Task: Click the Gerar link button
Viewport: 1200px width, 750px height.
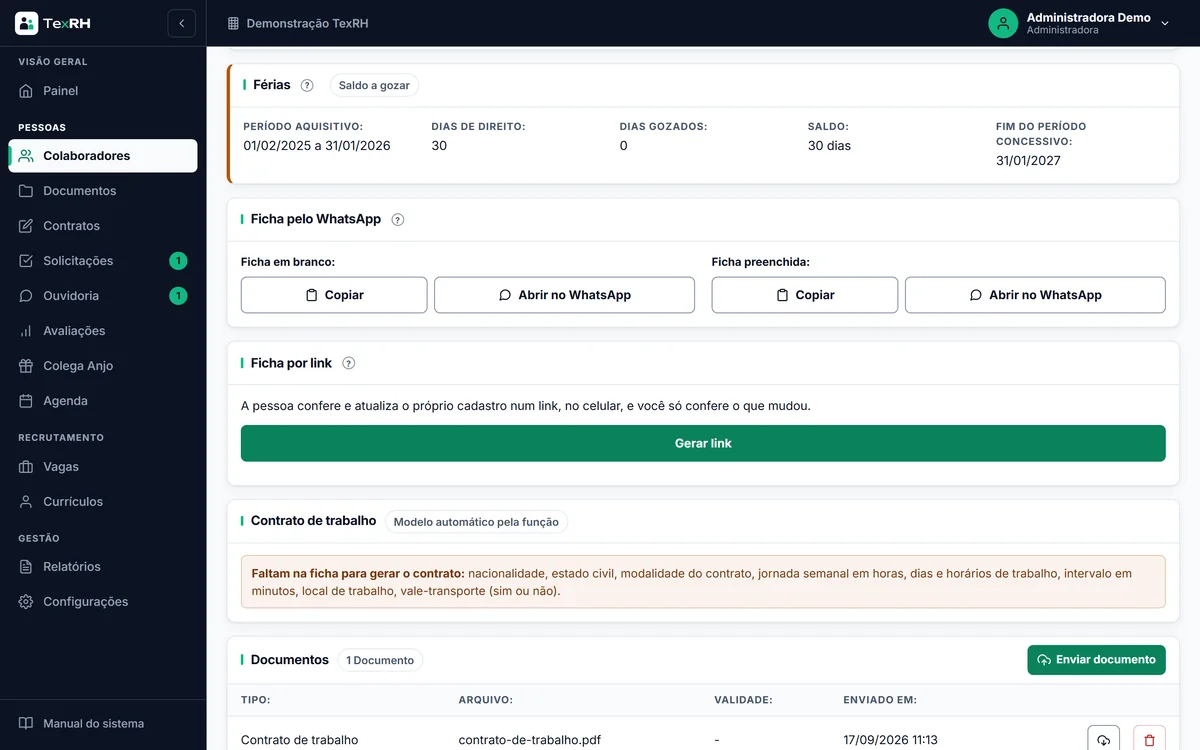Action: tap(703, 443)
